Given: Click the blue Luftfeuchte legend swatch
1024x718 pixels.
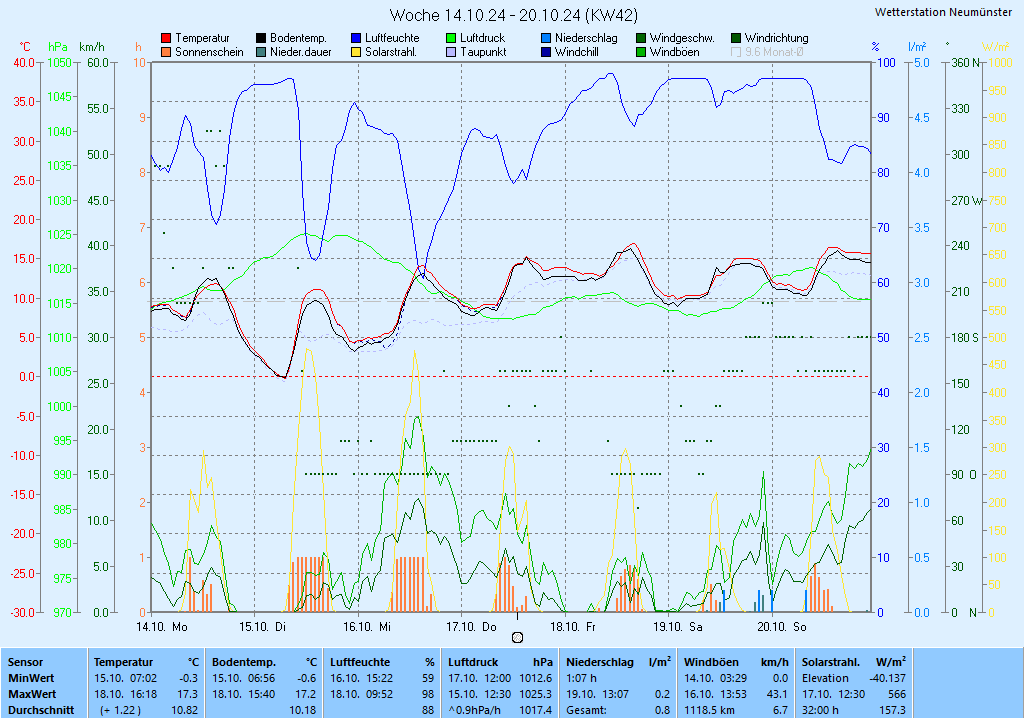Looking at the screenshot, I should pyautogui.click(x=356, y=39).
